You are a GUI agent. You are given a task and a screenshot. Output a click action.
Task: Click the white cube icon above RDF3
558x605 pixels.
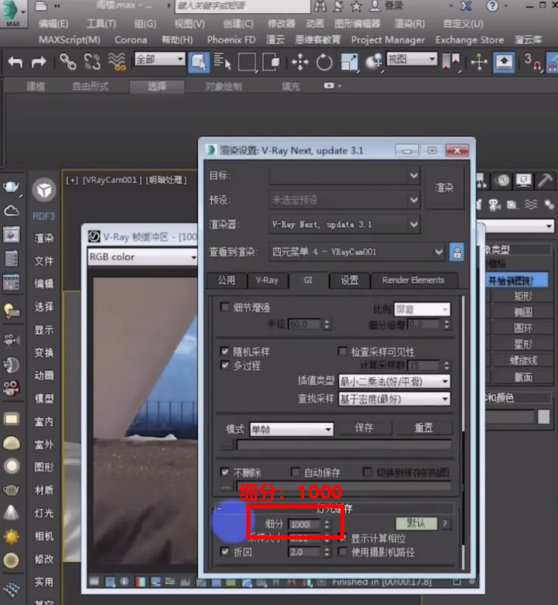click(x=44, y=190)
